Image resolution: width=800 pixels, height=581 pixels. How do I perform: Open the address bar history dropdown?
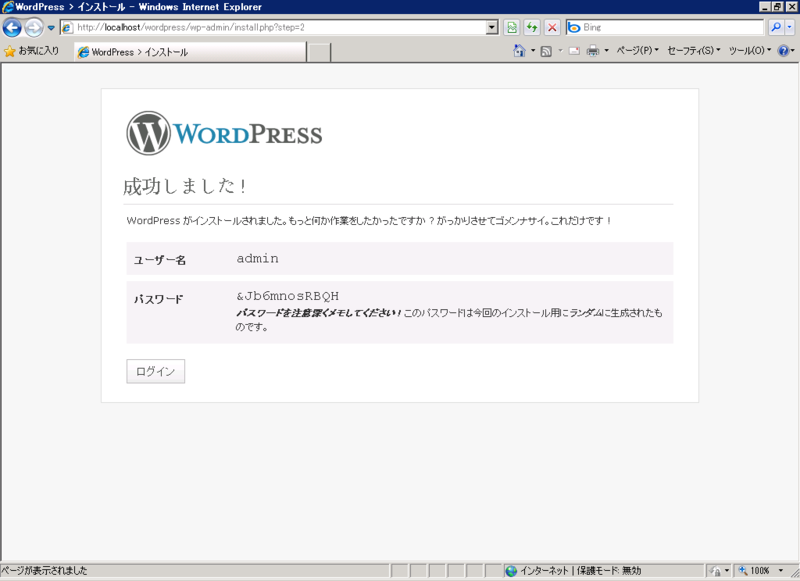tap(492, 27)
